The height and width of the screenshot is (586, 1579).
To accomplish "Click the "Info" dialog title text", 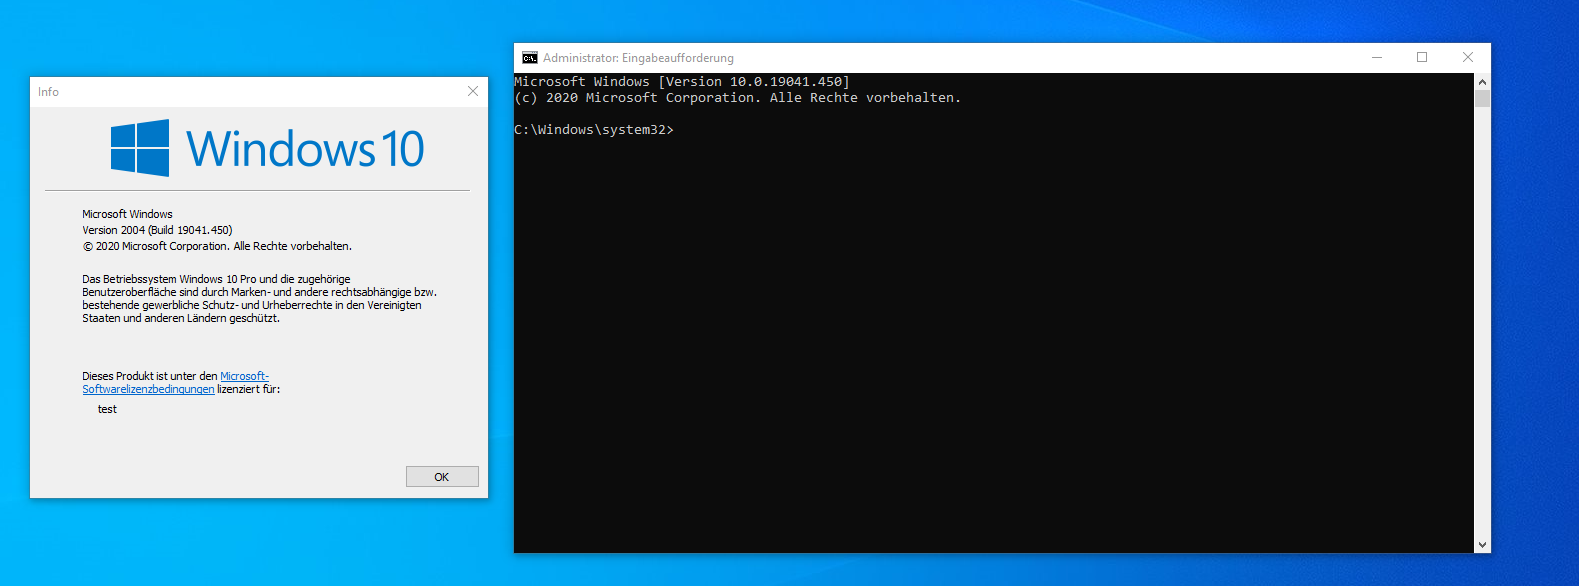I will (x=48, y=91).
